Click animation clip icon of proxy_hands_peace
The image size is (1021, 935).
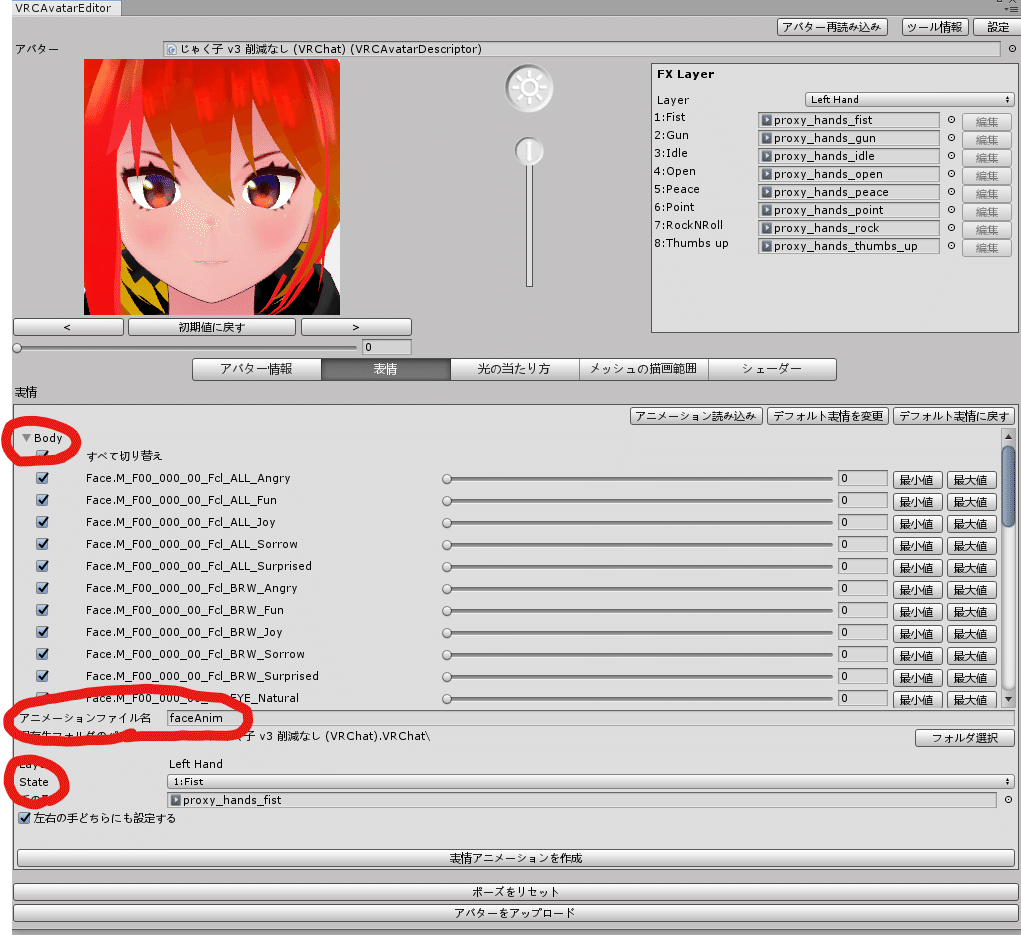pos(767,192)
